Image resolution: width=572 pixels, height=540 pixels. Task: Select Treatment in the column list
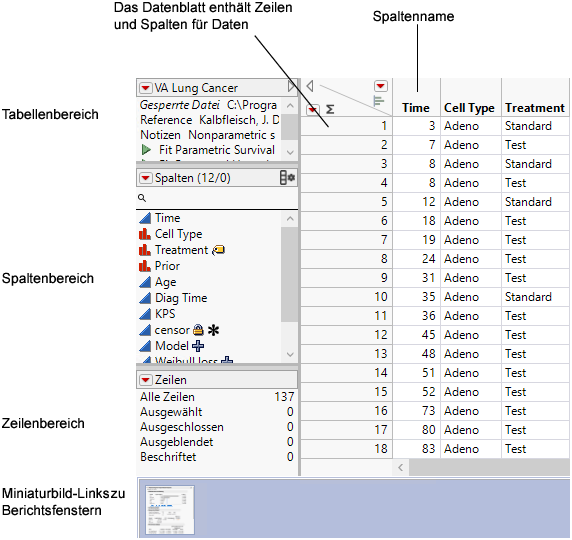181,250
